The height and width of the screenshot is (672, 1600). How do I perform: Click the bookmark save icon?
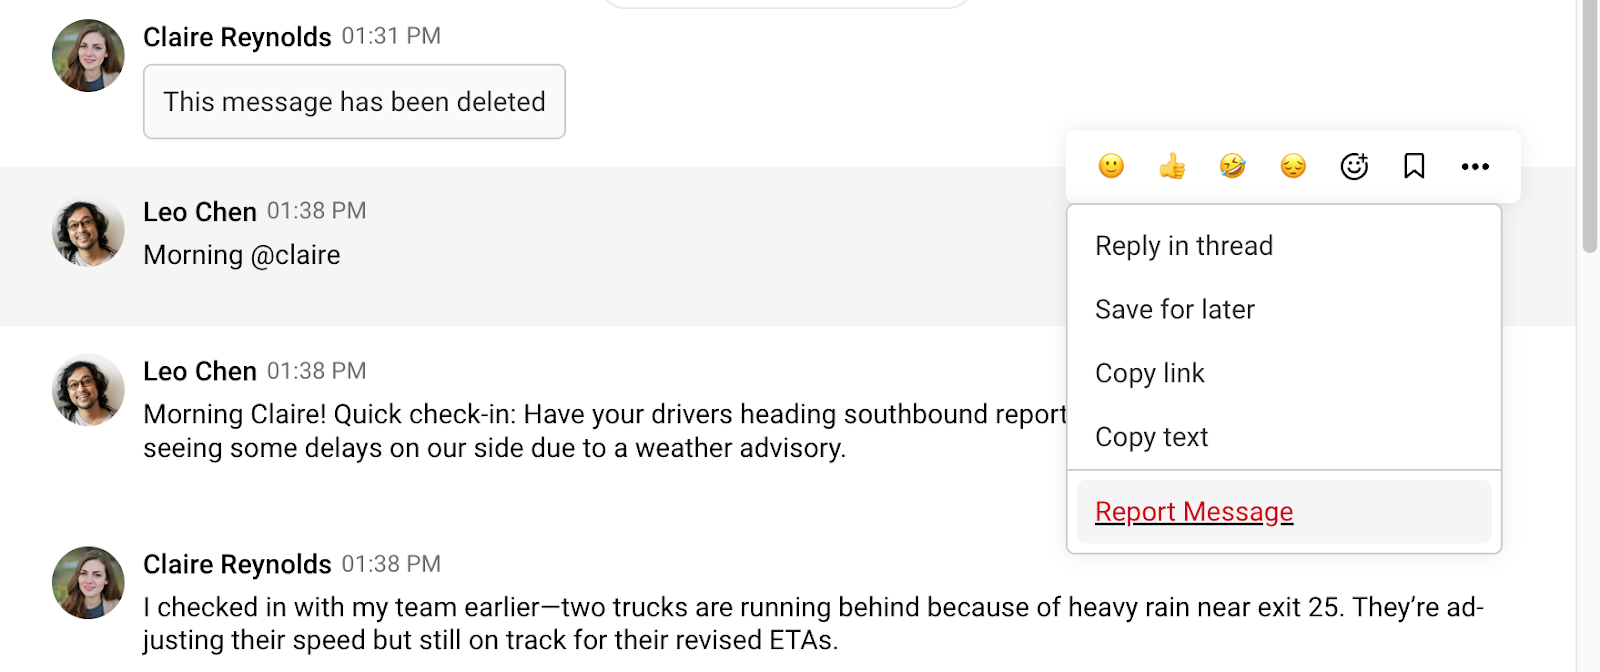tap(1414, 166)
